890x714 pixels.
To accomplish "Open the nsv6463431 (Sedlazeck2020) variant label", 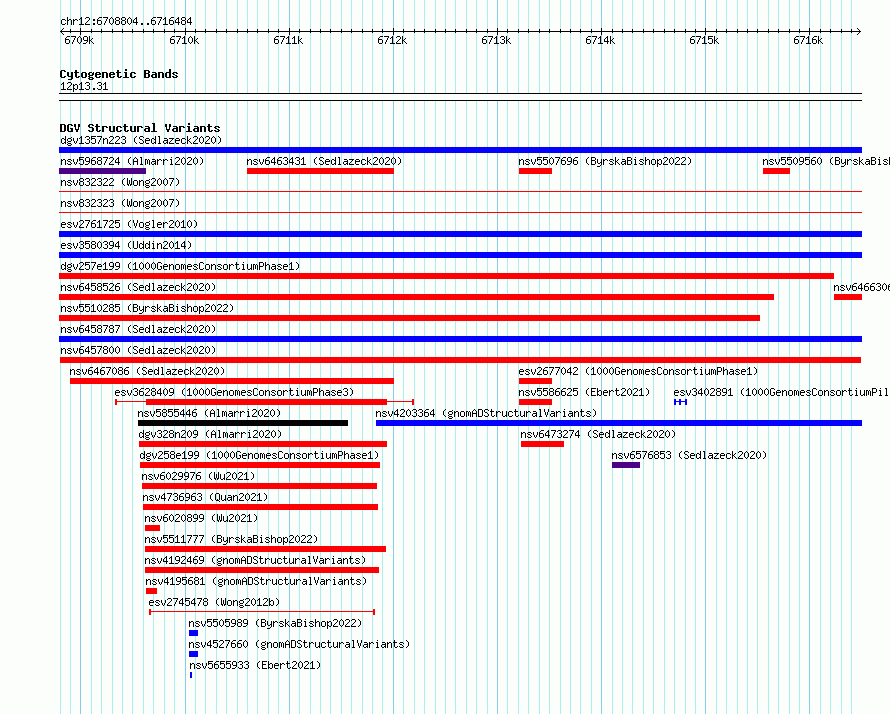I will click(x=324, y=161).
